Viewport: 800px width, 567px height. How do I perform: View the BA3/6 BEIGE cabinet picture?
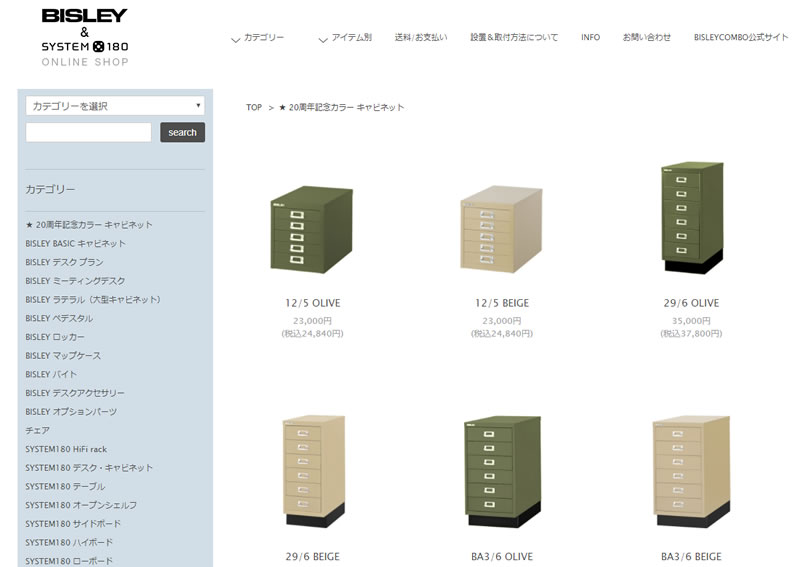tap(691, 470)
